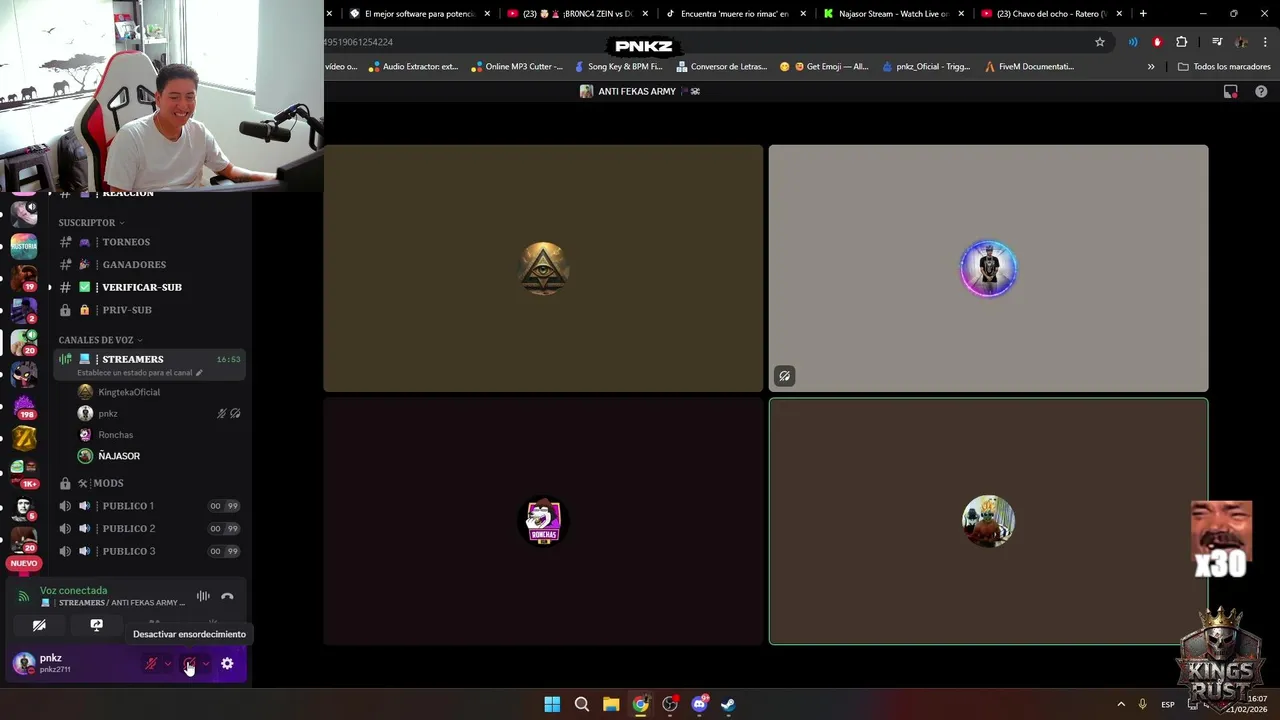
Task: Open server icon with 1K+ badge
Action: 24,471
